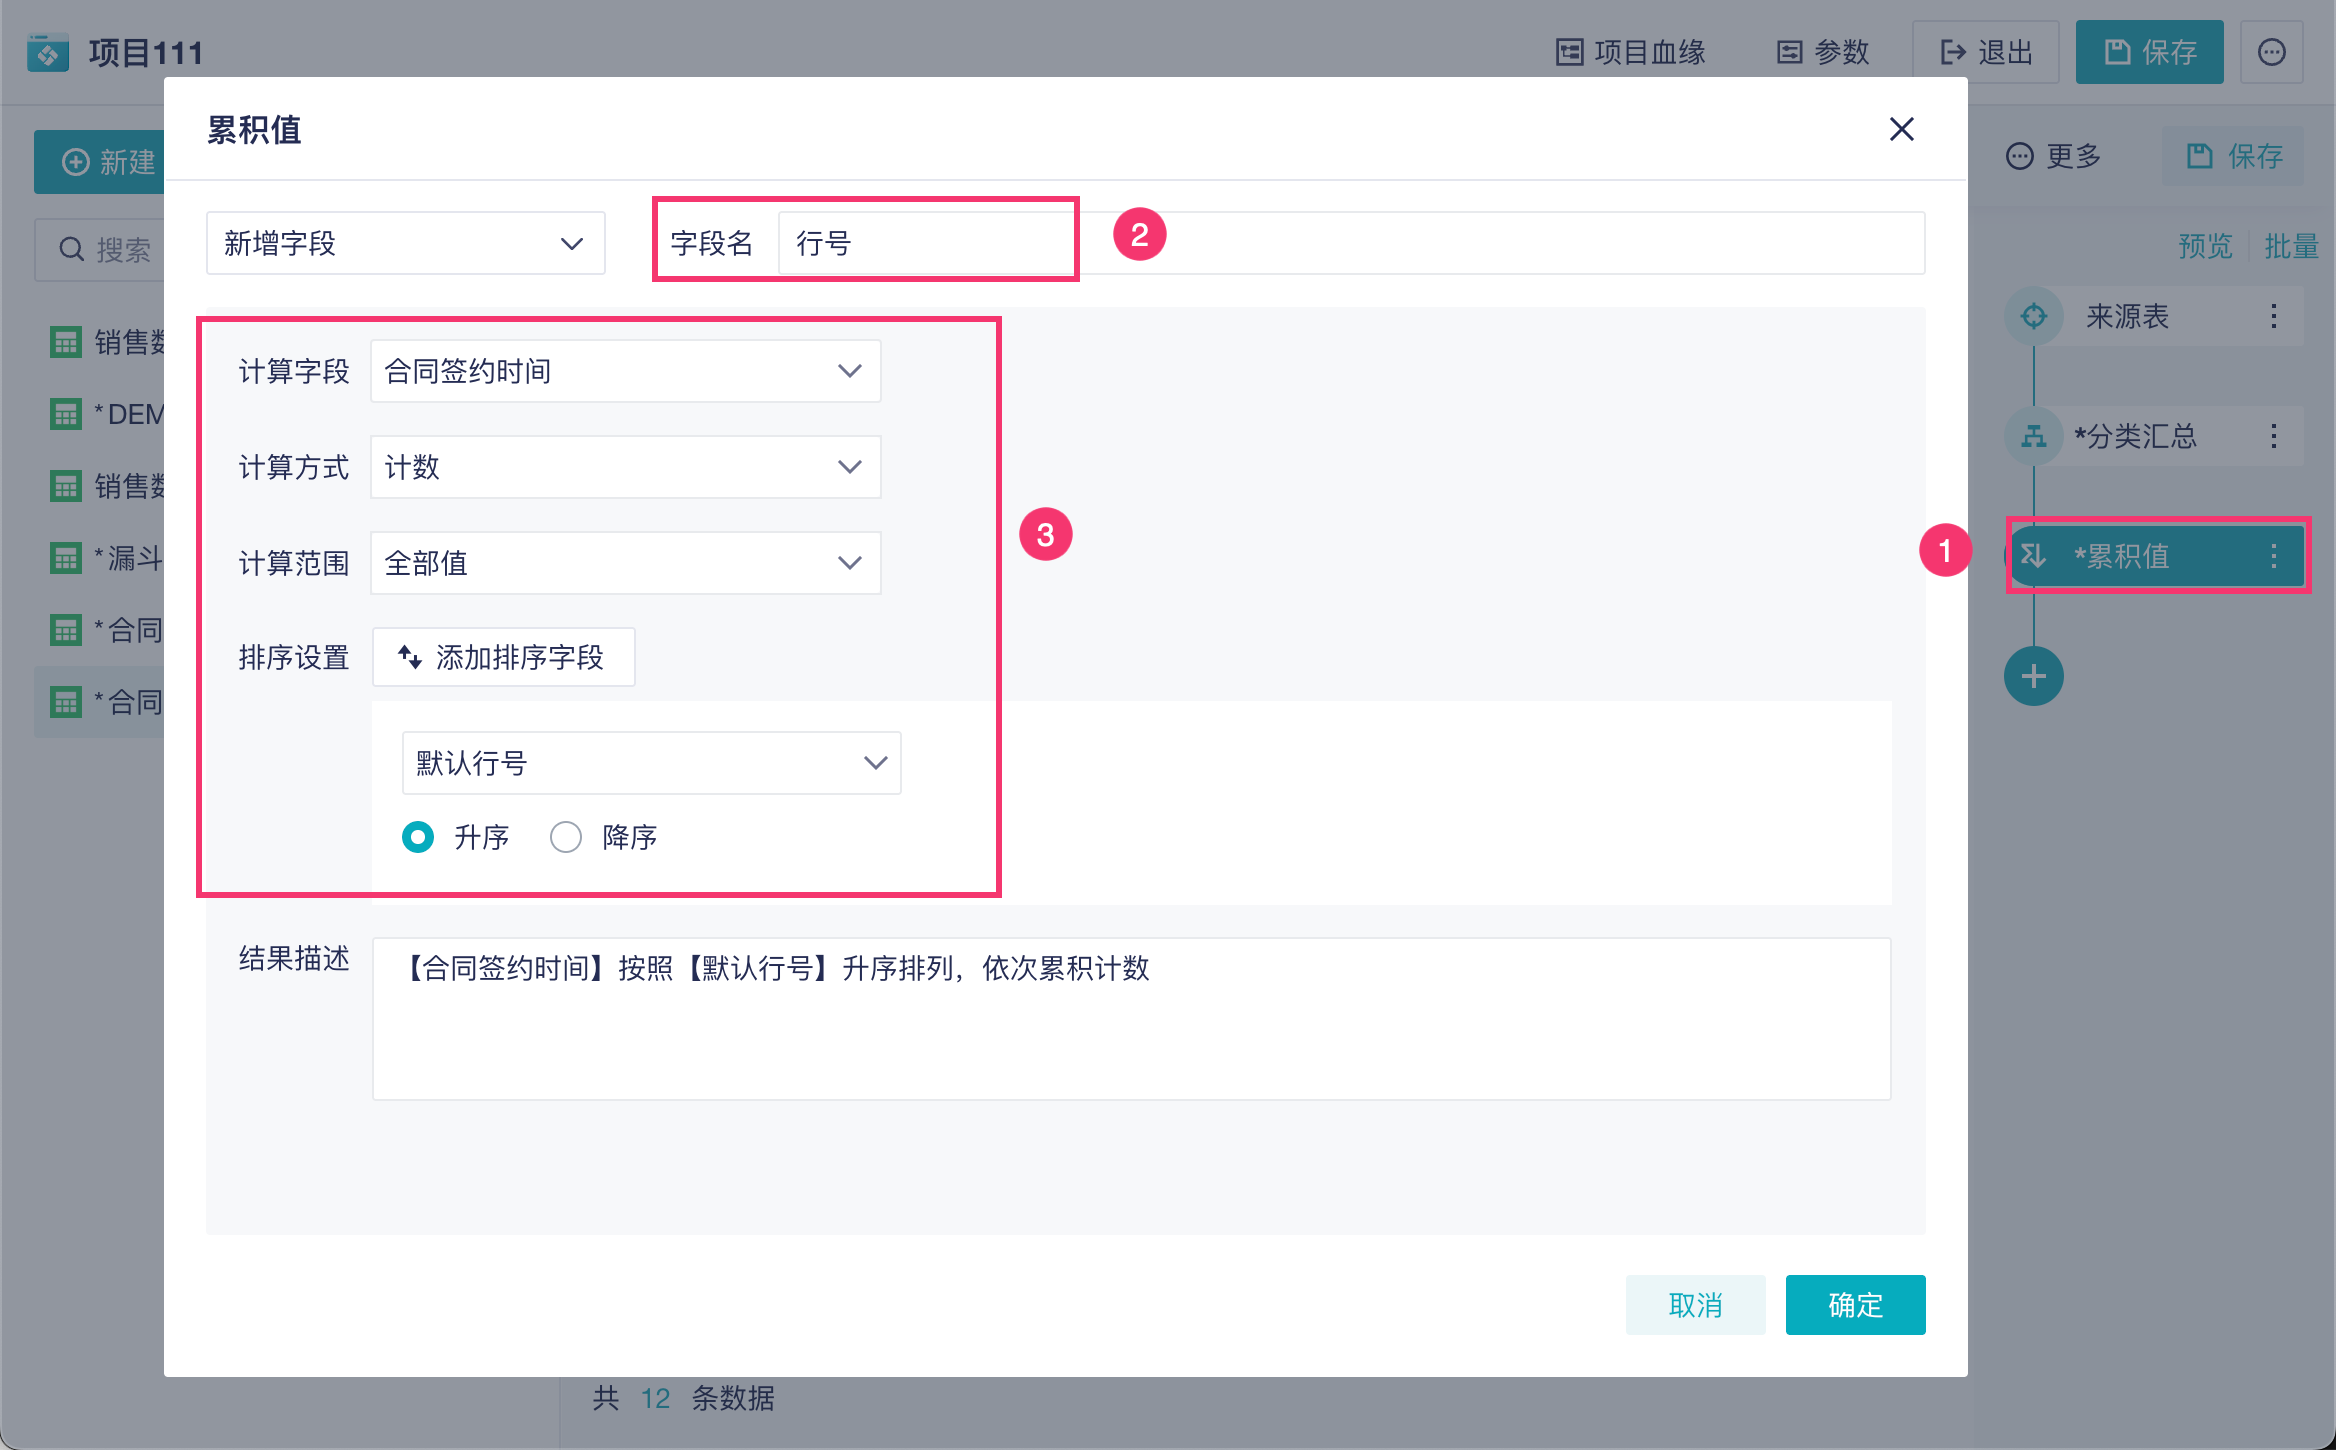Close the 累积值 dialog with X

tap(1901, 129)
